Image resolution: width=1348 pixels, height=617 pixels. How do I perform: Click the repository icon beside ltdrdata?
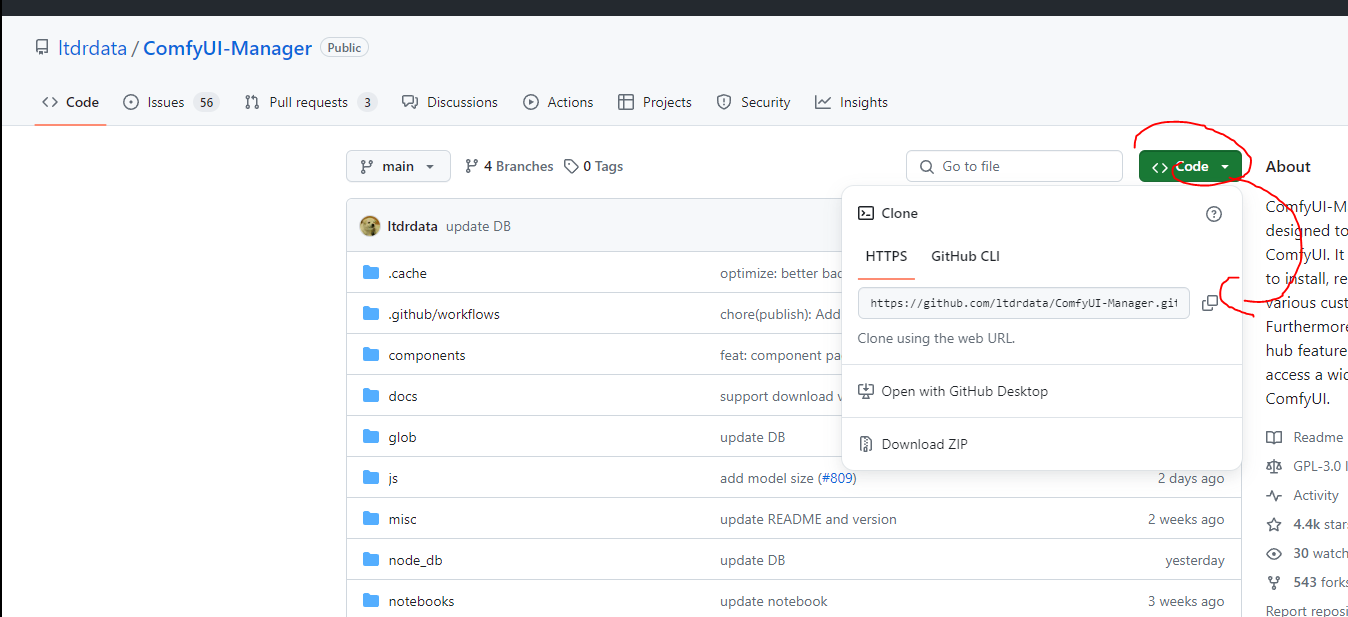click(42, 48)
